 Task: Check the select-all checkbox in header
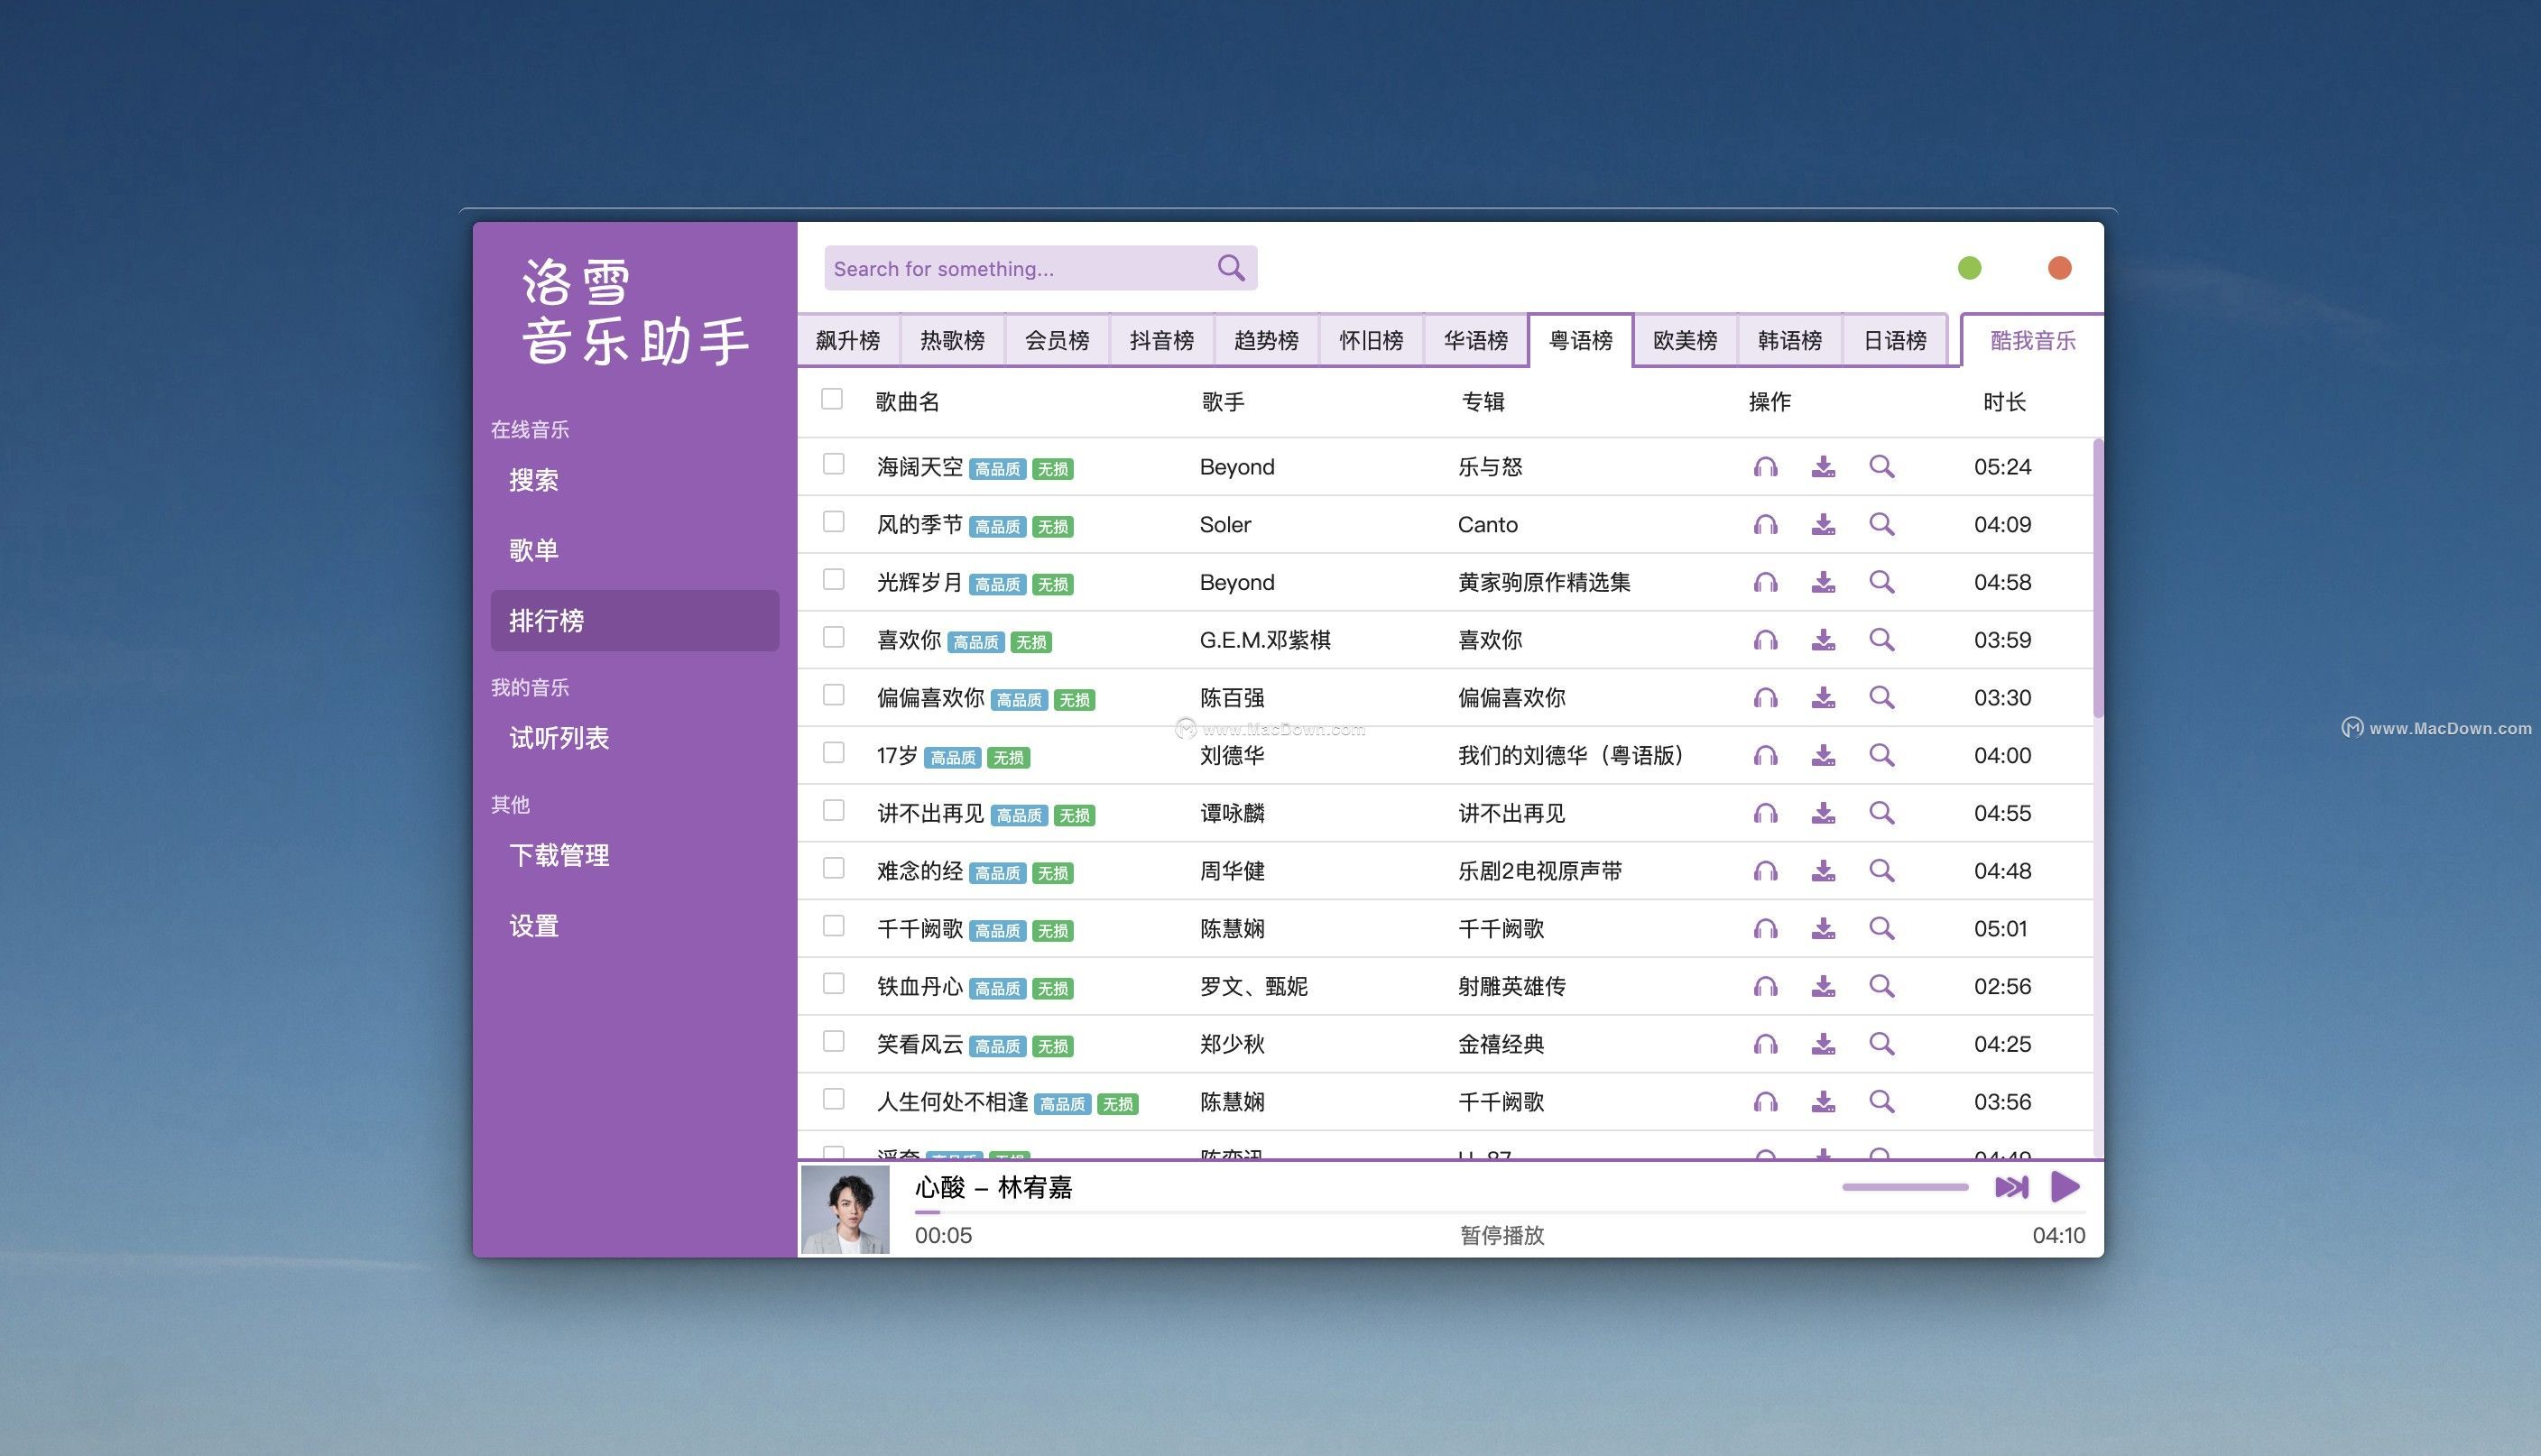(832, 399)
